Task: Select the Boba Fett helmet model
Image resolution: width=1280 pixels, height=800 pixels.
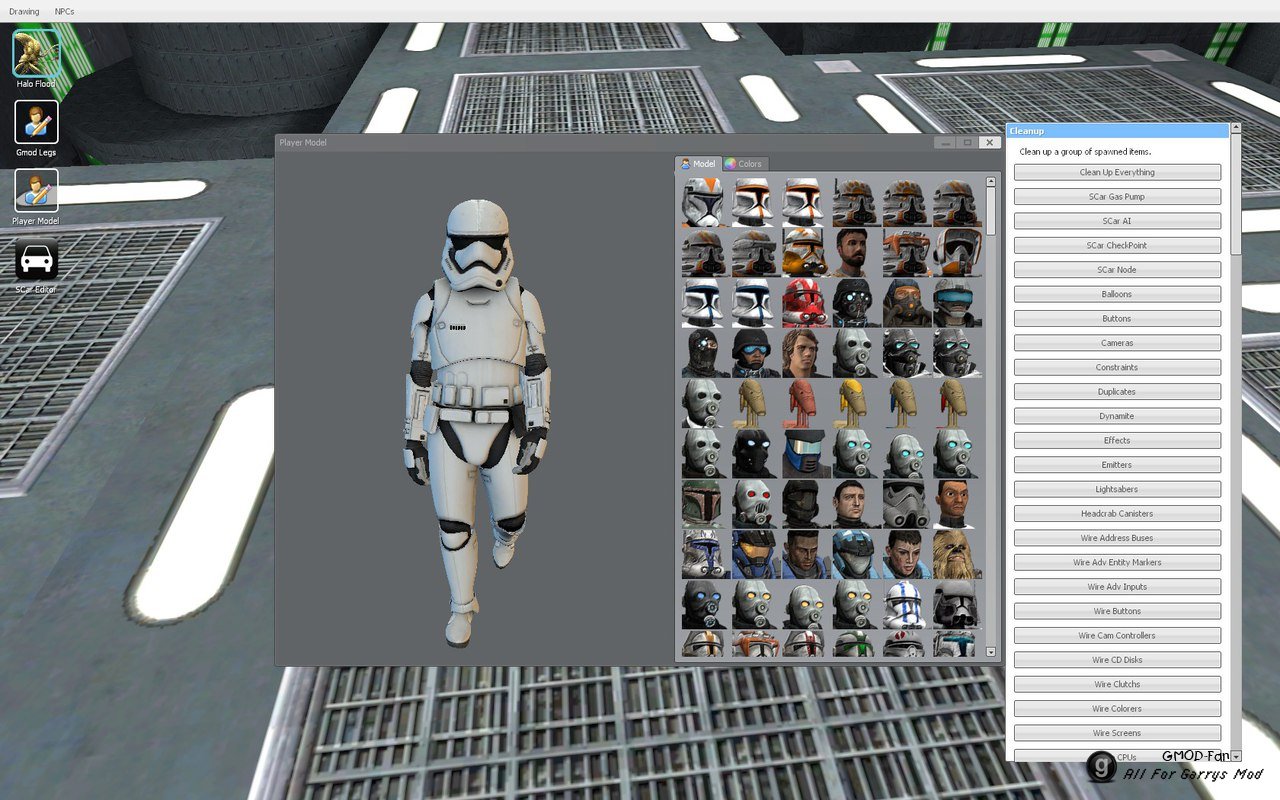Action: pos(706,503)
